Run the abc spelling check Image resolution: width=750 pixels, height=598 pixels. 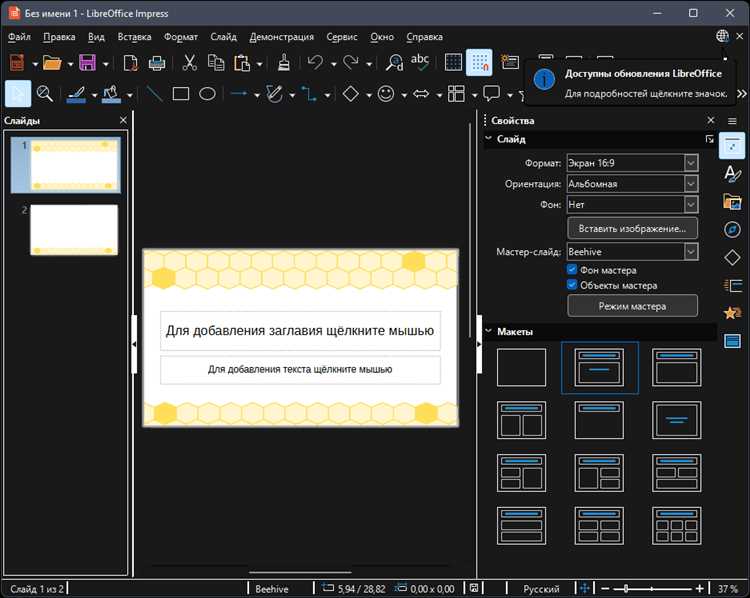click(420, 62)
